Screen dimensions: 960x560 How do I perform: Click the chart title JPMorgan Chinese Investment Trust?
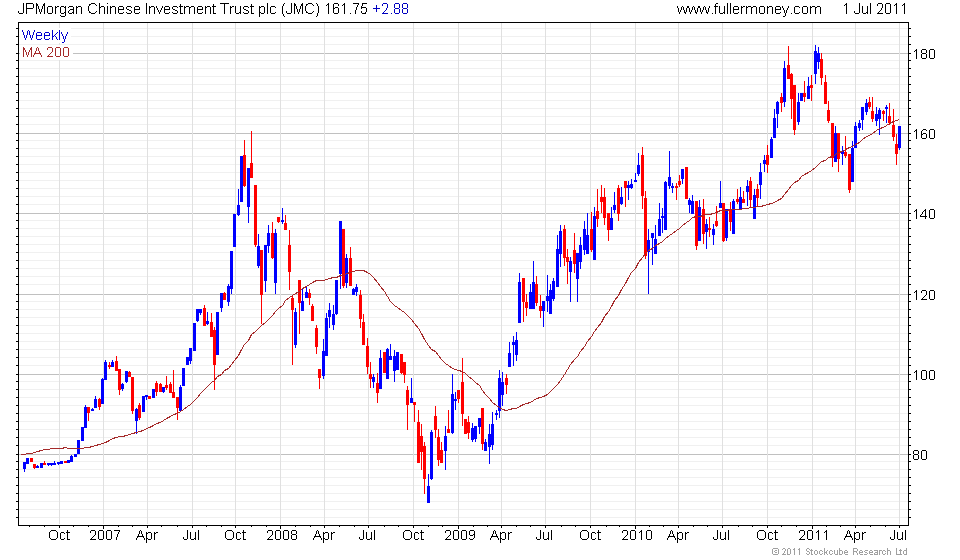(x=168, y=9)
